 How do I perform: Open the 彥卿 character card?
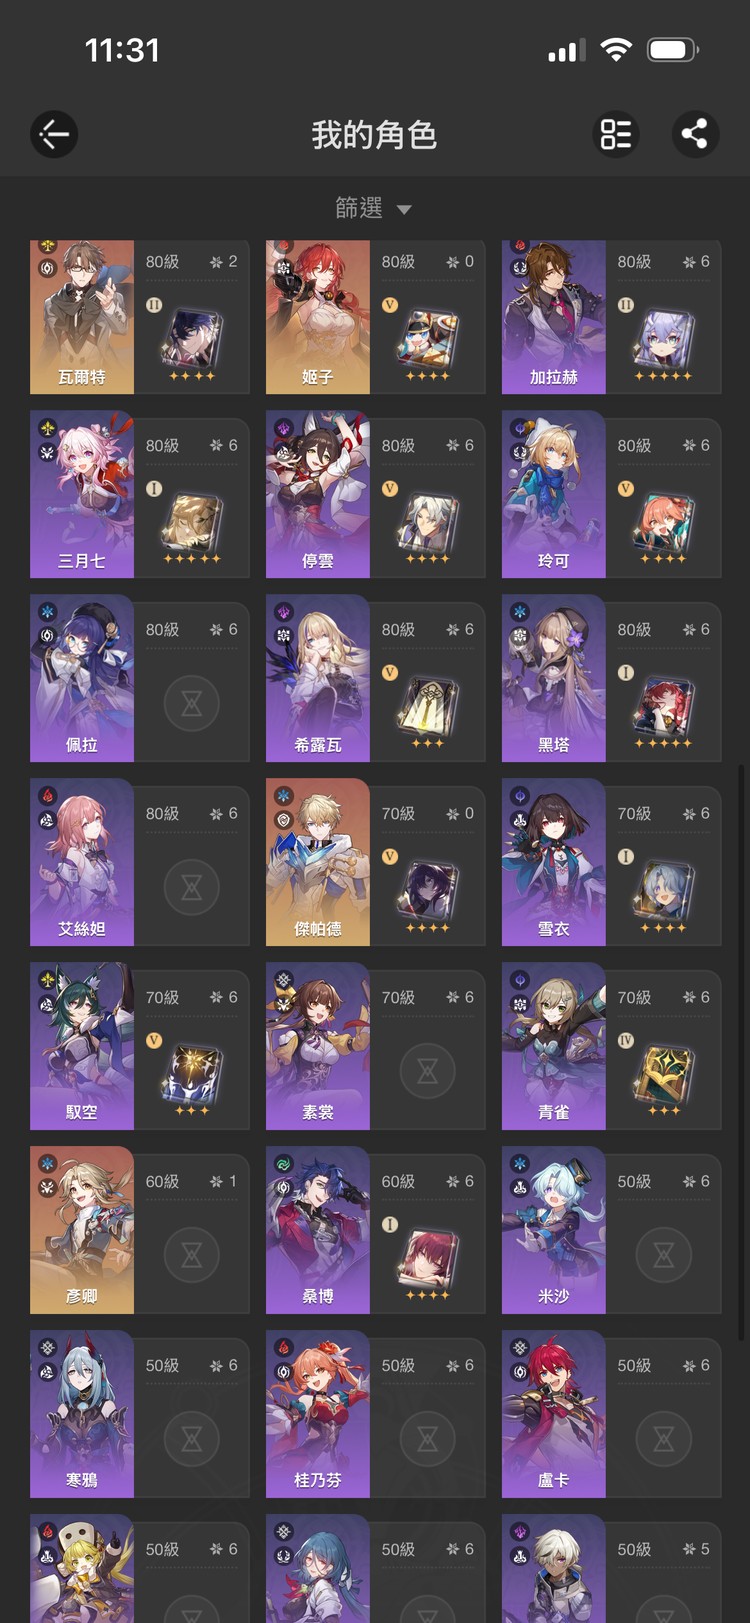click(140, 1230)
